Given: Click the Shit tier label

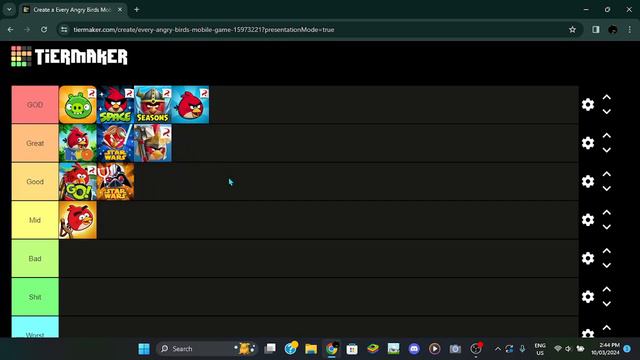Looking at the screenshot, I should pyautogui.click(x=35, y=296).
